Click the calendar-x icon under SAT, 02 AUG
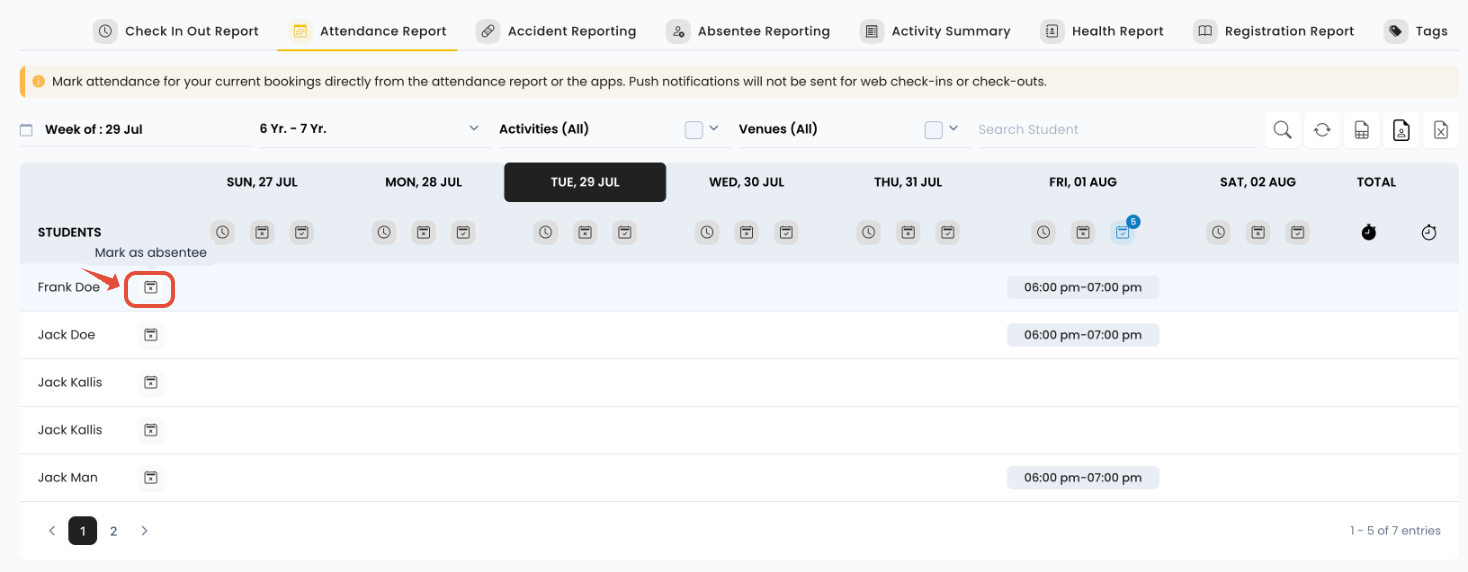Screen dimensions: 1468x572 [1258, 232]
